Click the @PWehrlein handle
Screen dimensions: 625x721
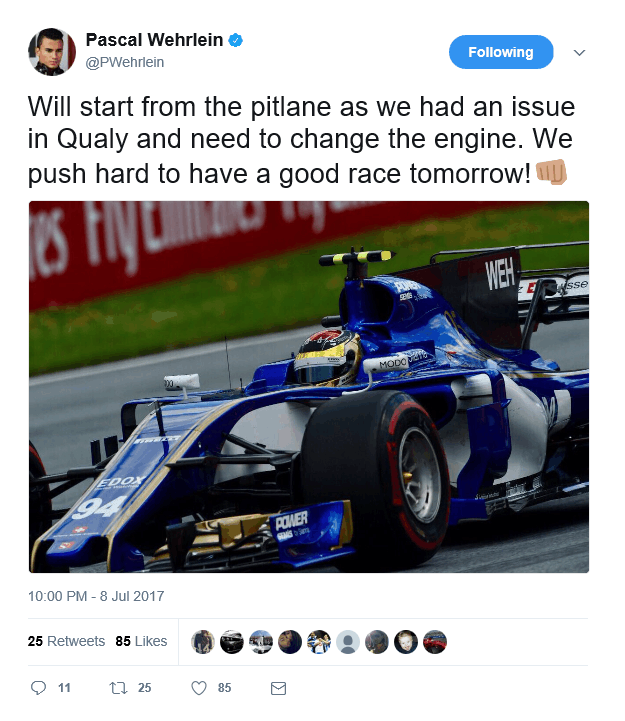125,62
